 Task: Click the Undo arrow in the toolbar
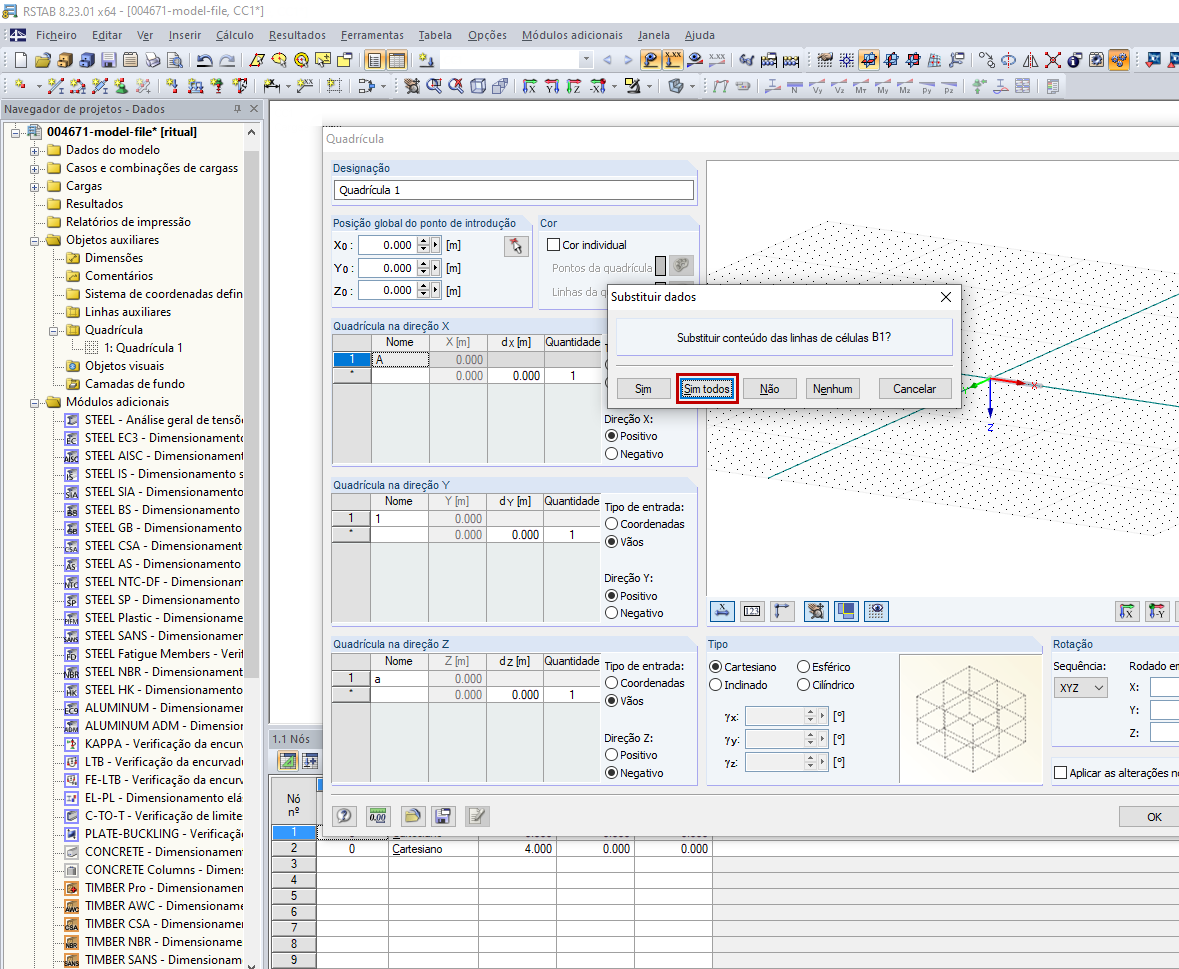coord(204,60)
